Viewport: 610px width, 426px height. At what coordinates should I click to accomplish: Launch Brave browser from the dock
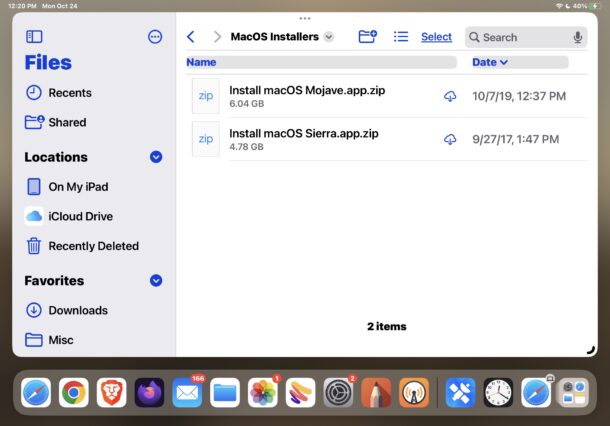(x=111, y=393)
